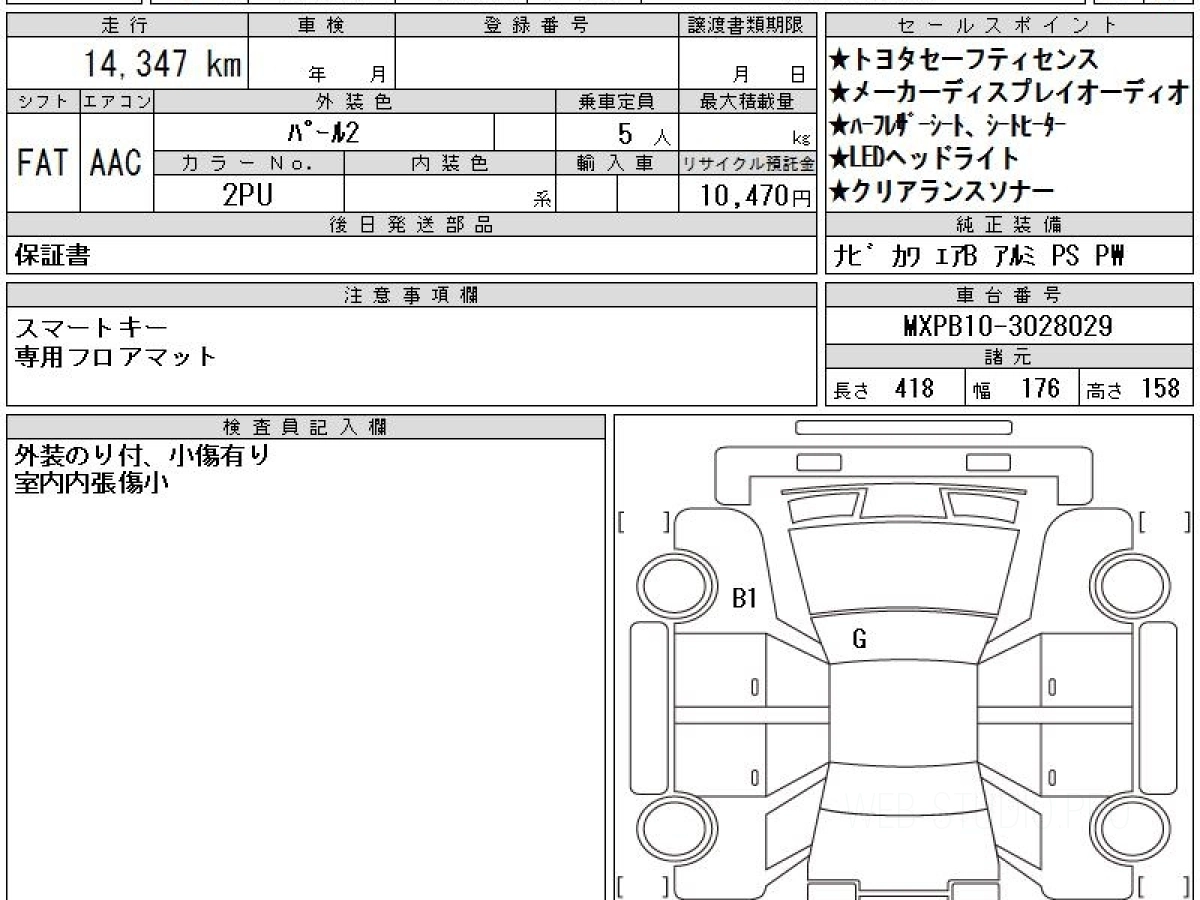Click the seating capacity value 5 人
Image resolution: width=1200 pixels, height=900 pixels.
(645, 133)
